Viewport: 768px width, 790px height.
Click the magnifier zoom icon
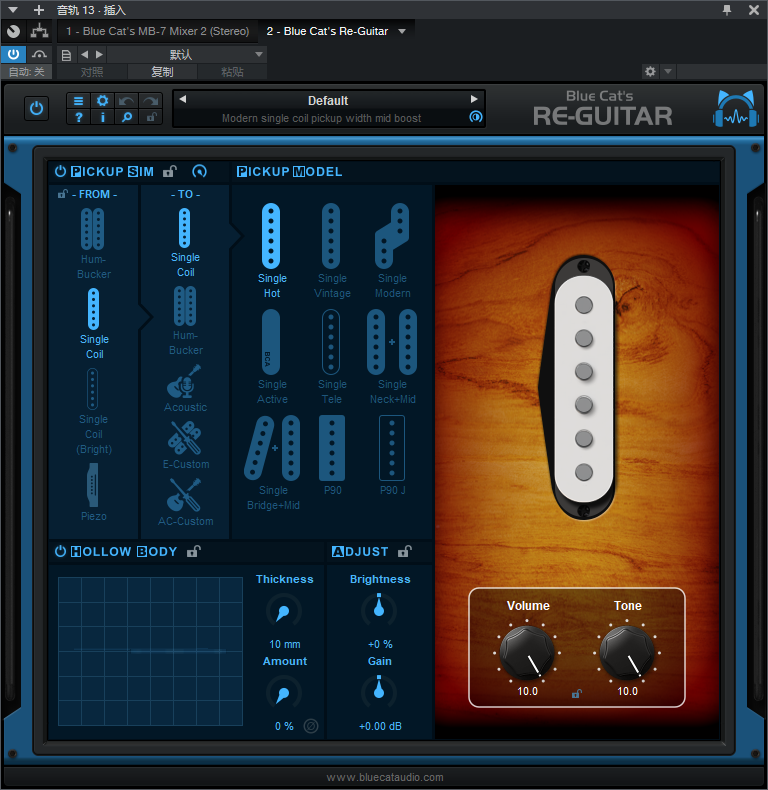126,117
